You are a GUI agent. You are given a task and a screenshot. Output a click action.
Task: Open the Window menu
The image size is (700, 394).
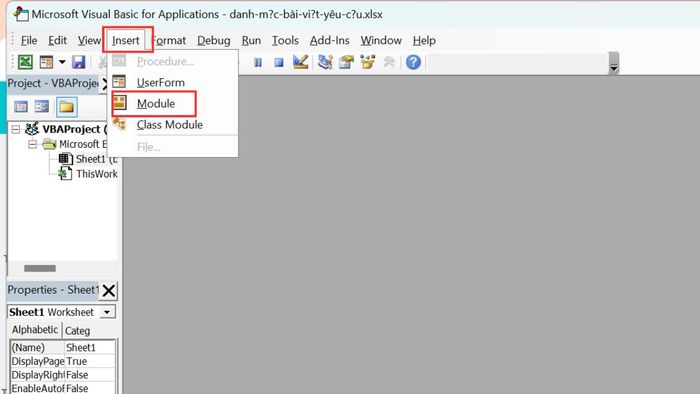[x=381, y=40]
